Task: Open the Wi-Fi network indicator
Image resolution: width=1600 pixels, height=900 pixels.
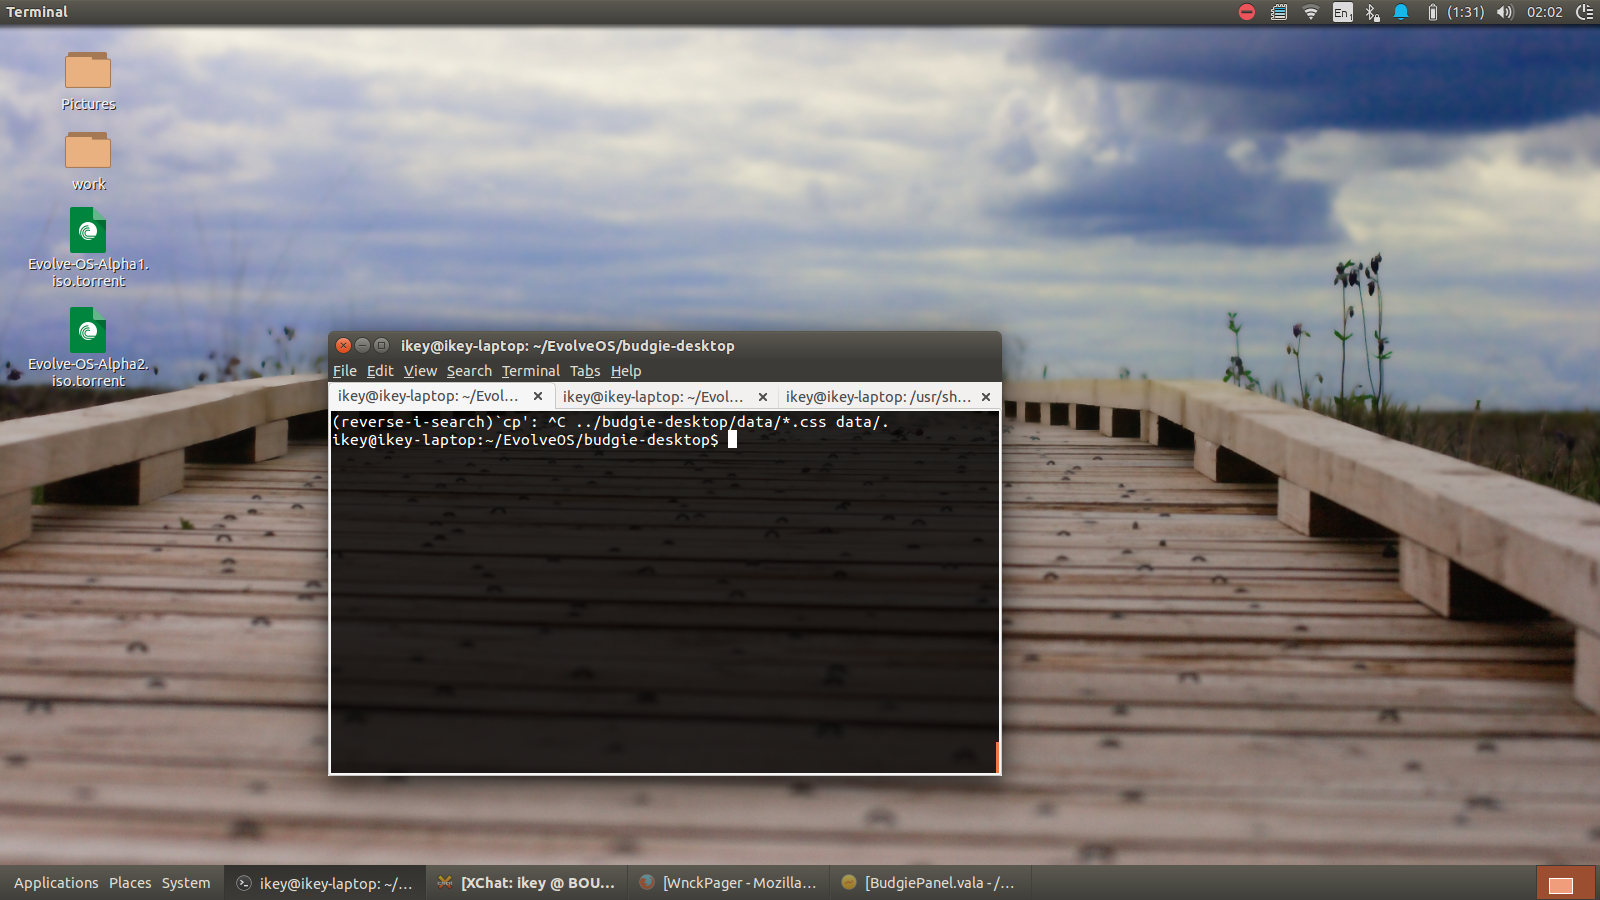Action: [1311, 12]
